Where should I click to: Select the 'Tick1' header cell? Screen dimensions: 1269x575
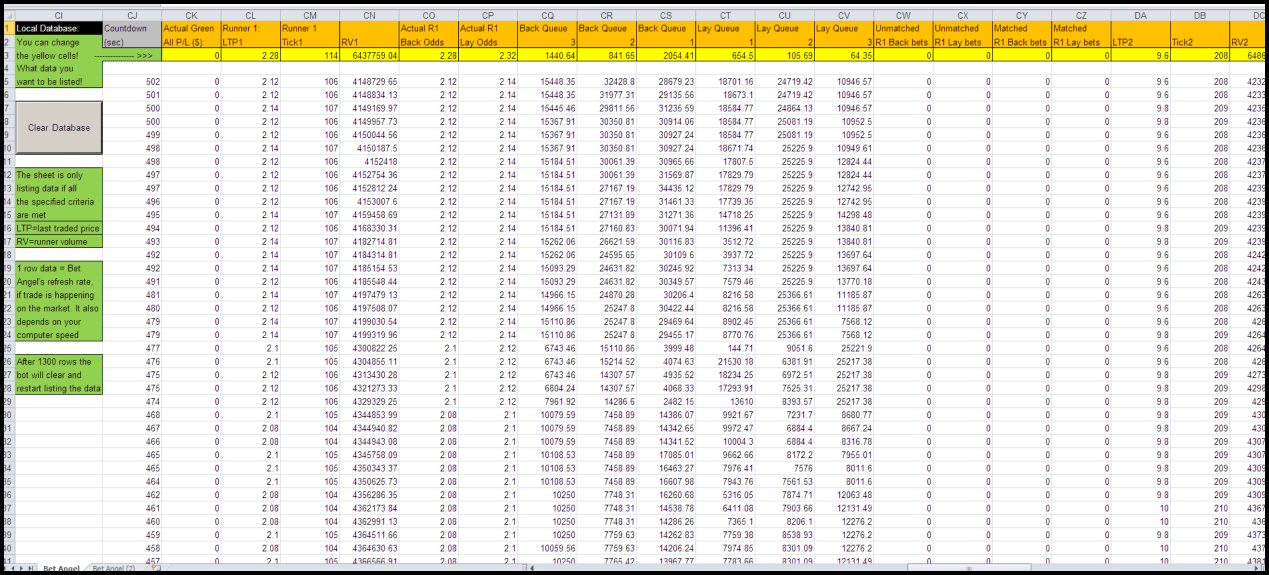coord(310,43)
